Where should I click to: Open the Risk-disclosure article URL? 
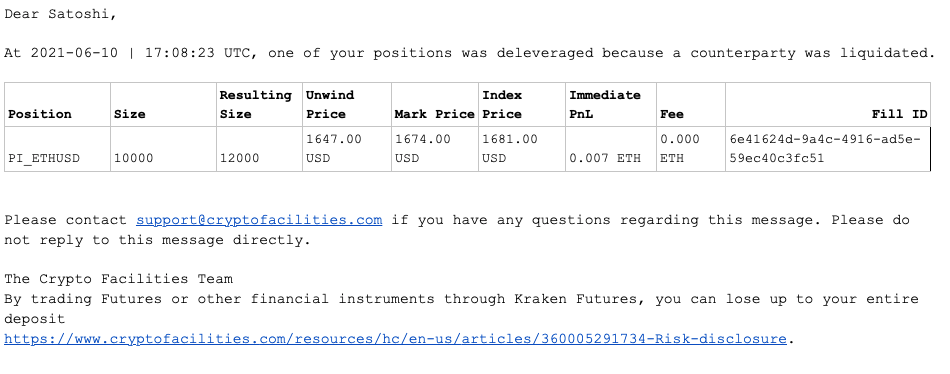click(395, 339)
